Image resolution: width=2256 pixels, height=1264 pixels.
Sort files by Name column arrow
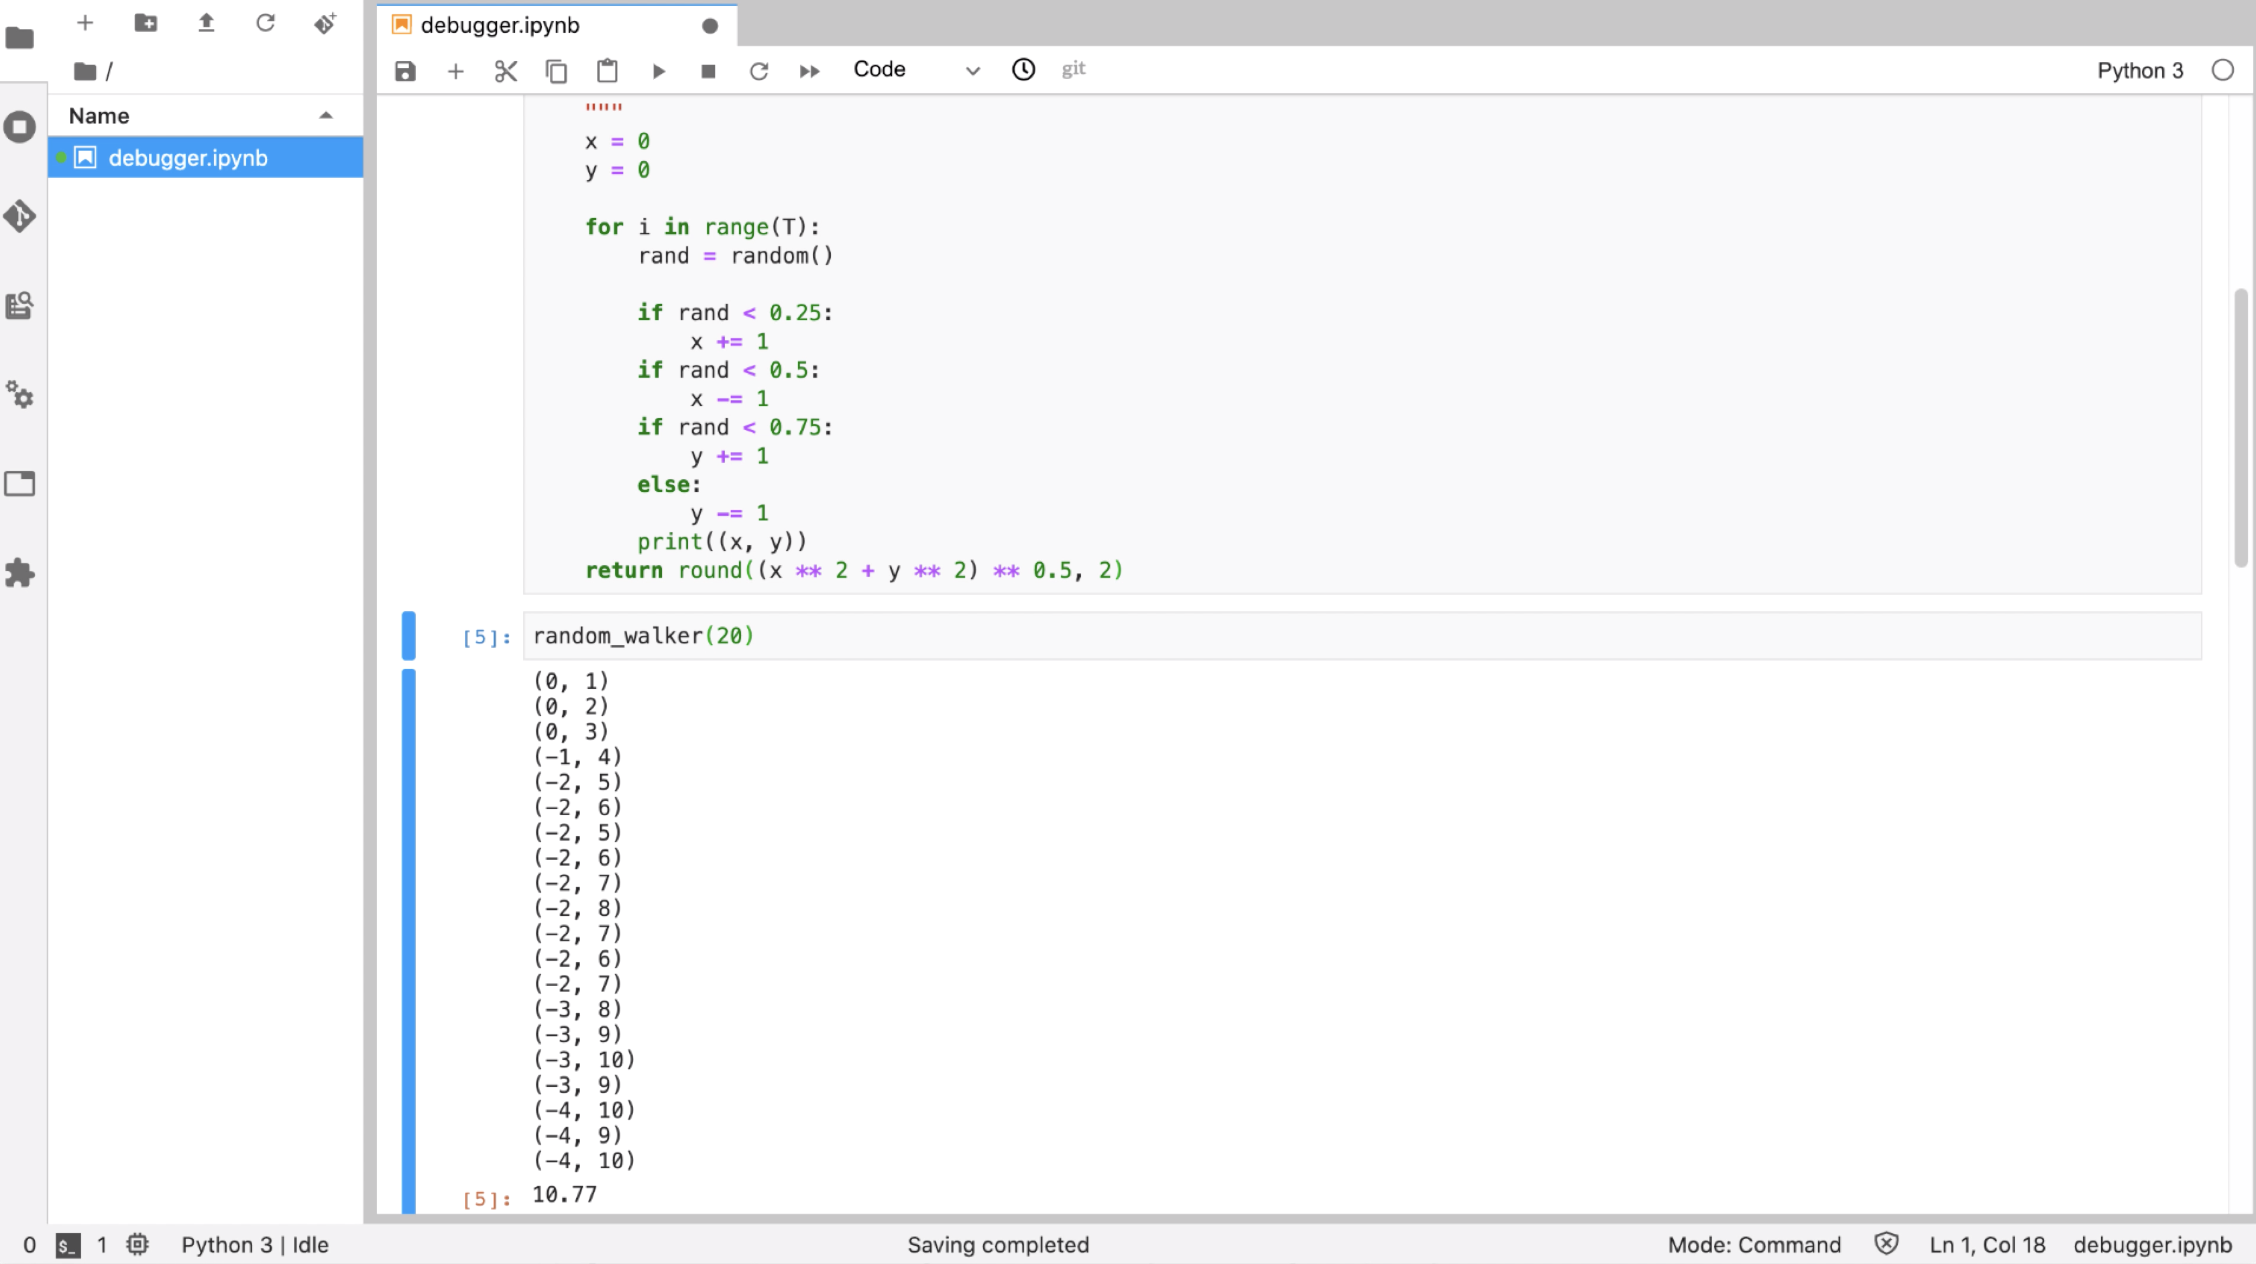point(325,116)
